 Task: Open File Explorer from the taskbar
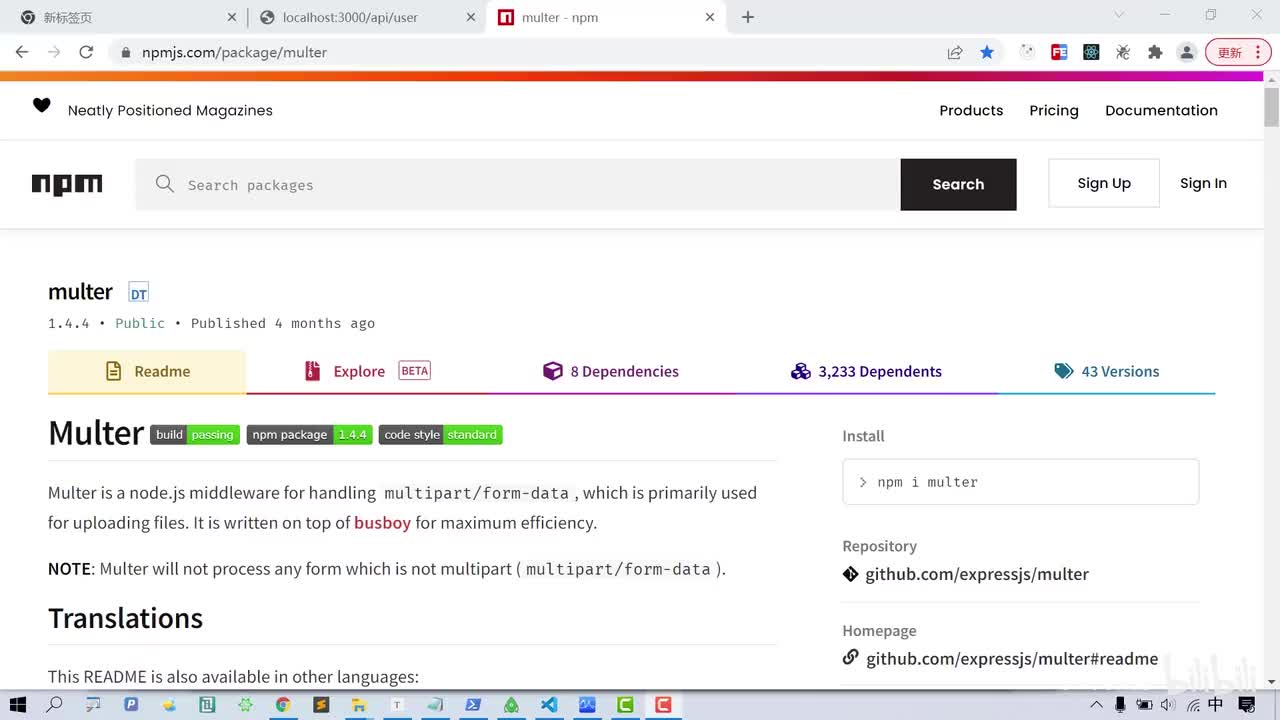359,705
